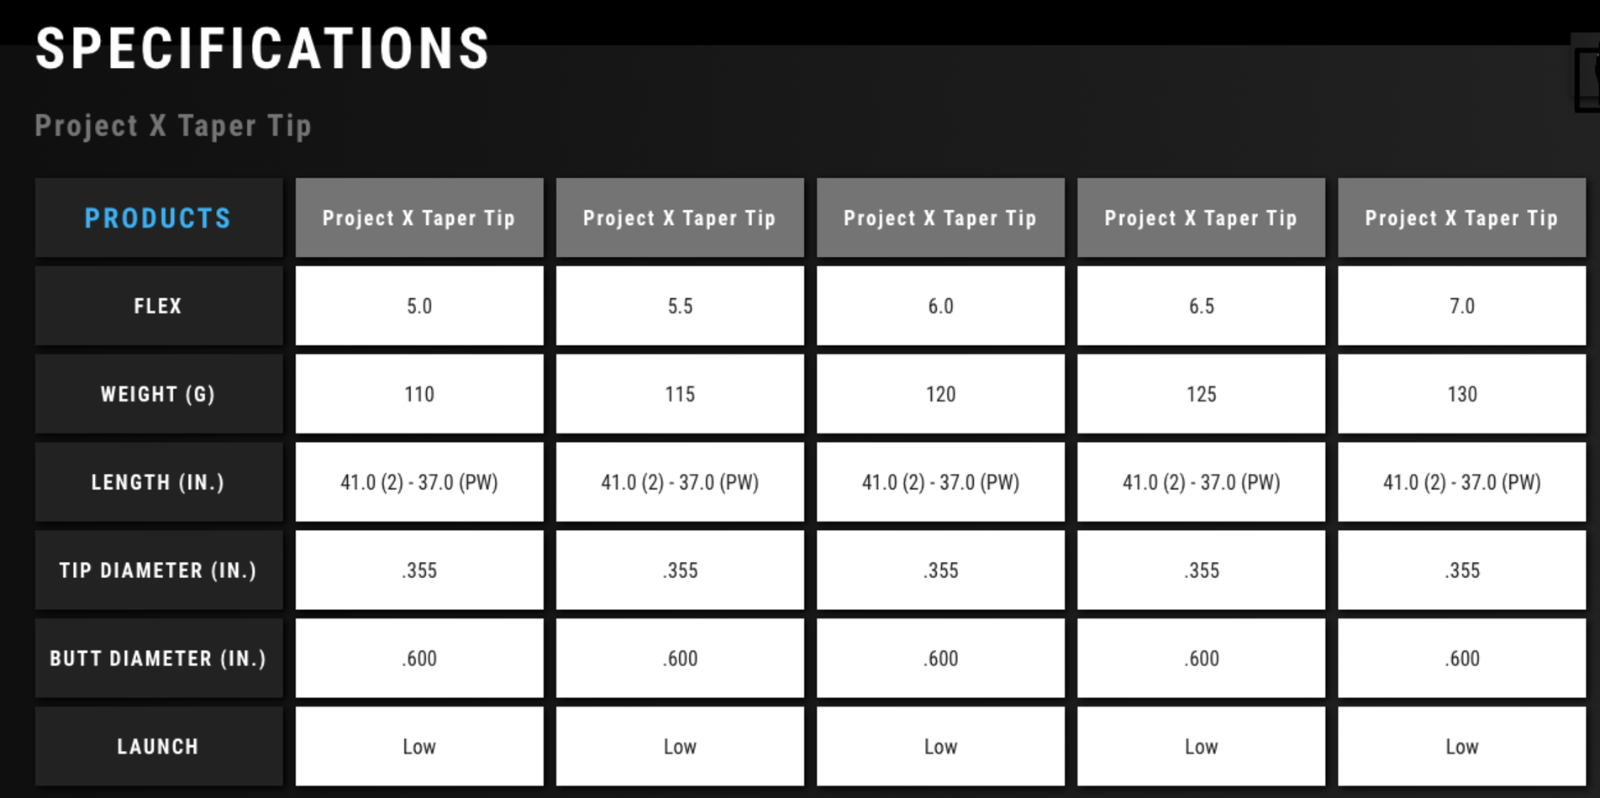Click the LAUNCH row label
Image resolution: width=1600 pixels, height=798 pixels.
point(158,746)
